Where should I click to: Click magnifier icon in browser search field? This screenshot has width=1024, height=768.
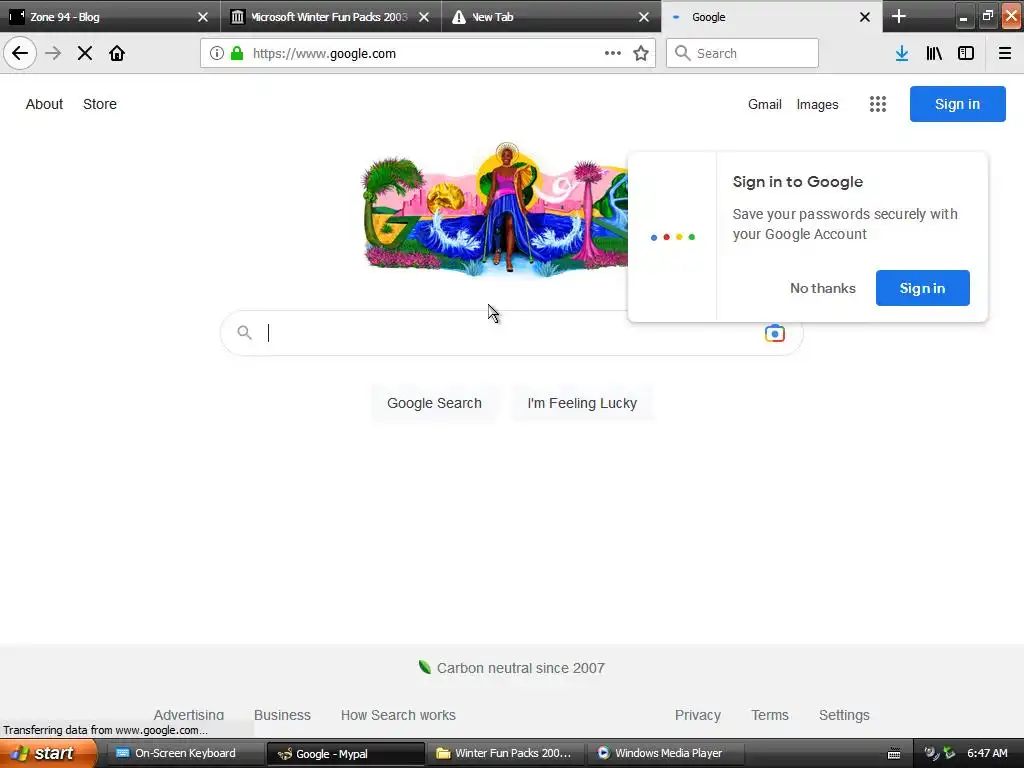click(682, 53)
